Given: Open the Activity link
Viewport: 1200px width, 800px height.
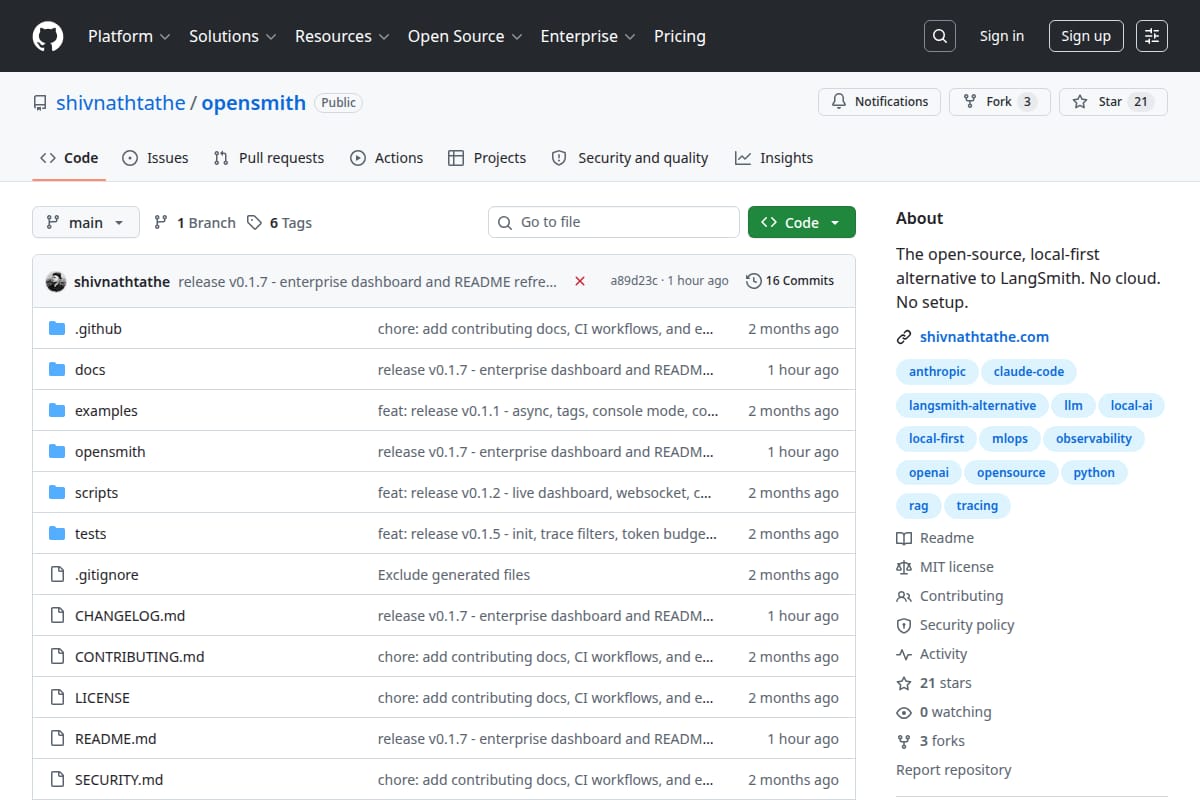Looking at the screenshot, I should tap(932, 654).
